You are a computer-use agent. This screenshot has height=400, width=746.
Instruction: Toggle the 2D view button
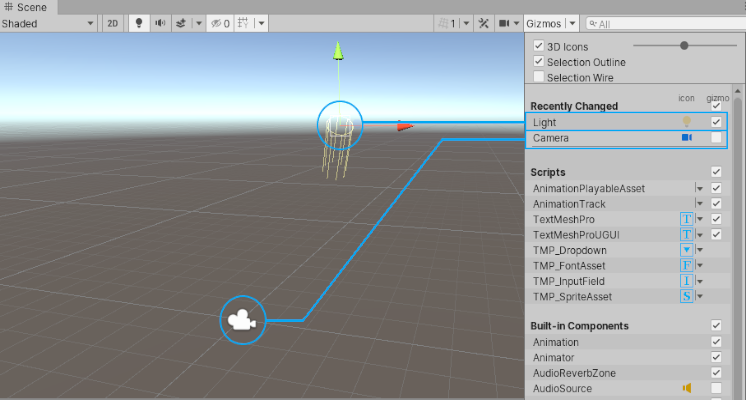[113, 23]
